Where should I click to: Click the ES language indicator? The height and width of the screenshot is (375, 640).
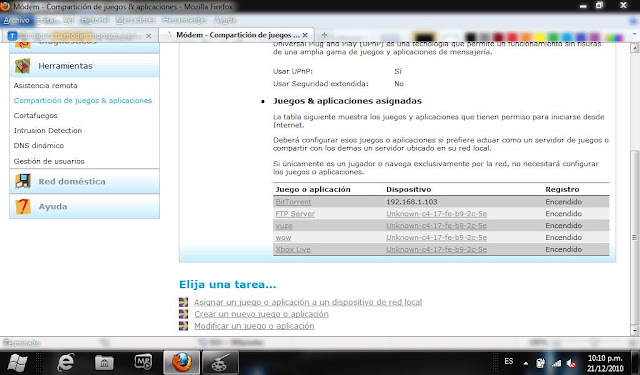pos(509,361)
